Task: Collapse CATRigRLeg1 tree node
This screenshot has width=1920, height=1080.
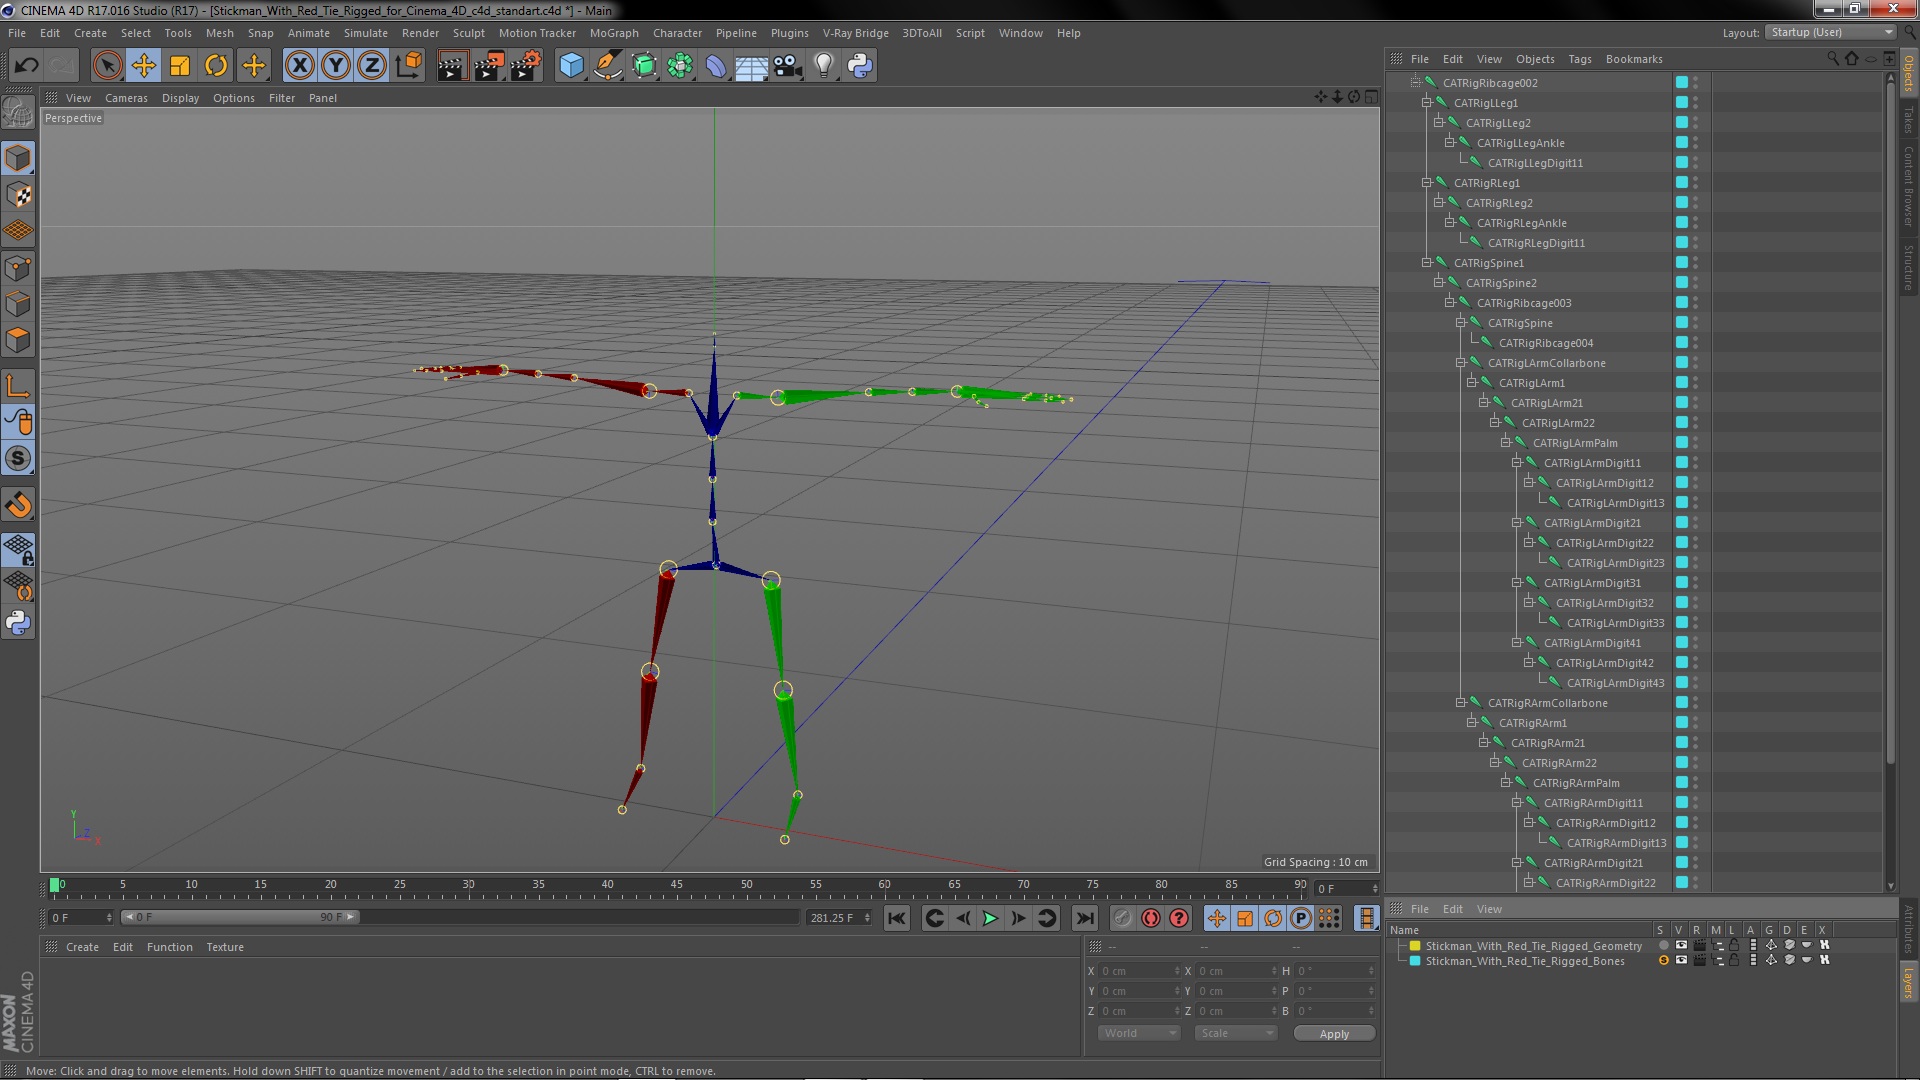Action: coord(1427,182)
